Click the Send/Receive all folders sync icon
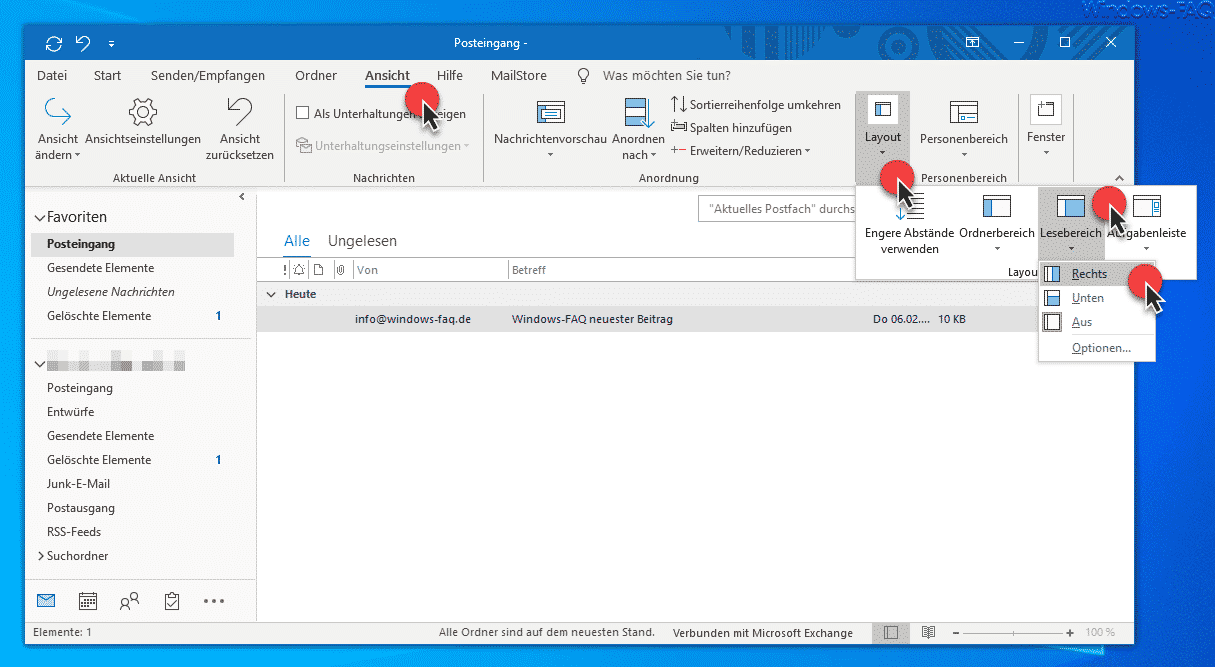 [x=54, y=43]
